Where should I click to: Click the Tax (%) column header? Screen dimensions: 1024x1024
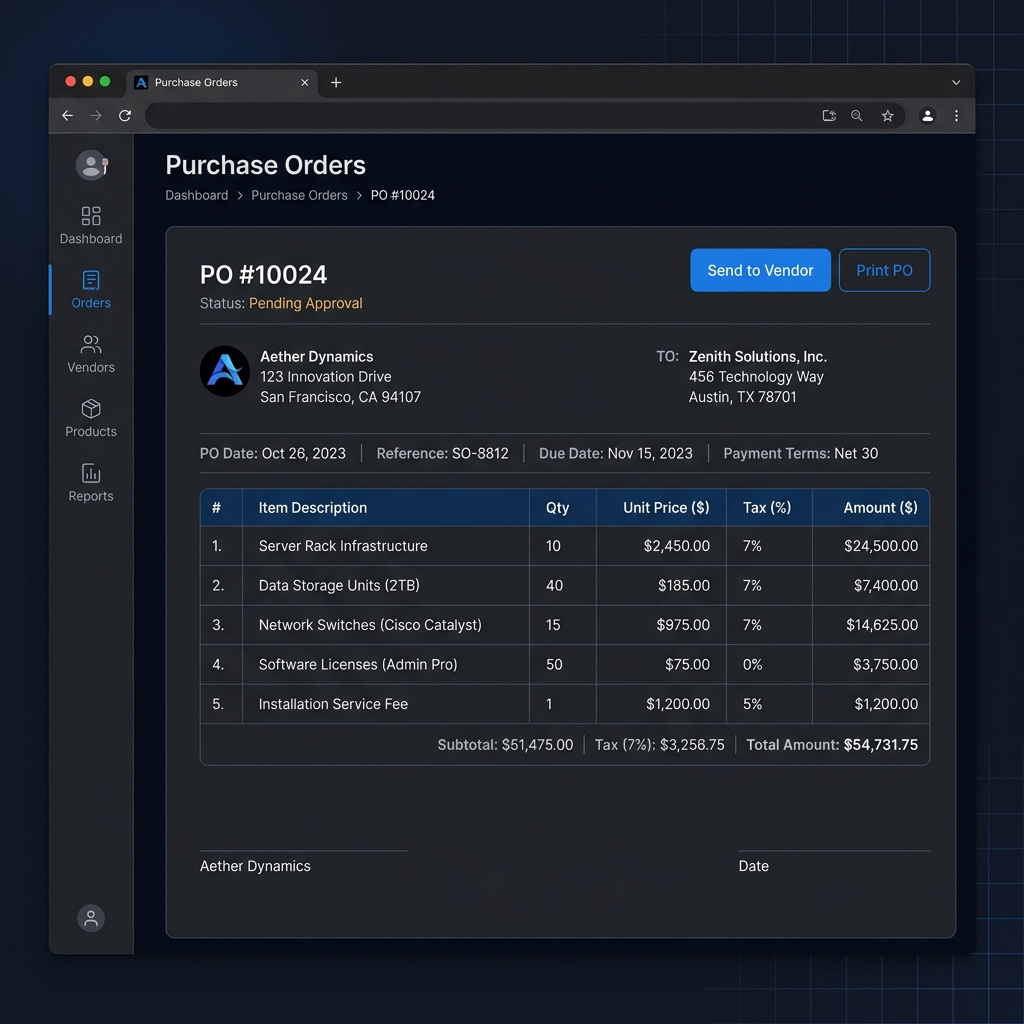767,507
